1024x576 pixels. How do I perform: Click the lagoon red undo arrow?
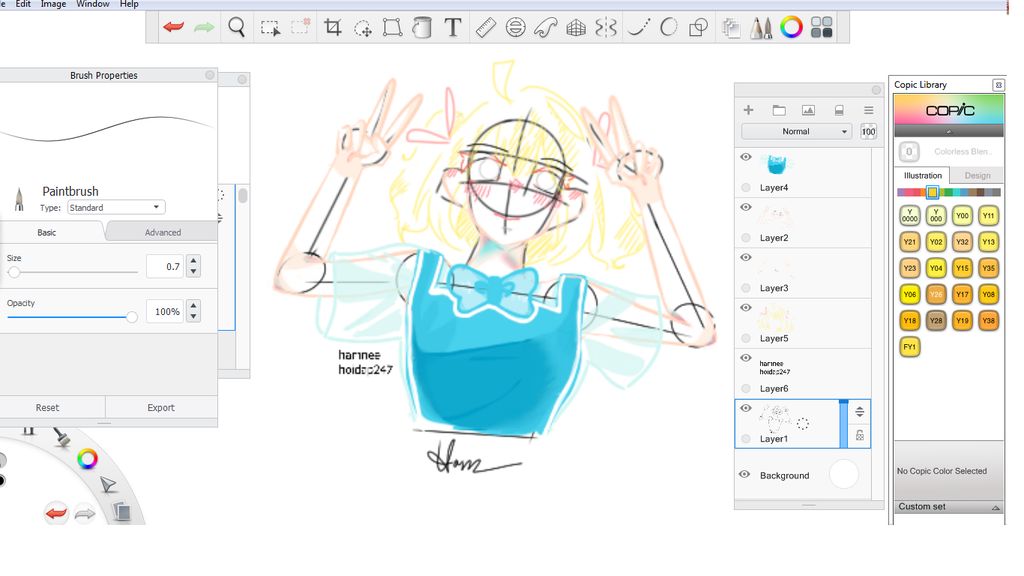point(56,513)
